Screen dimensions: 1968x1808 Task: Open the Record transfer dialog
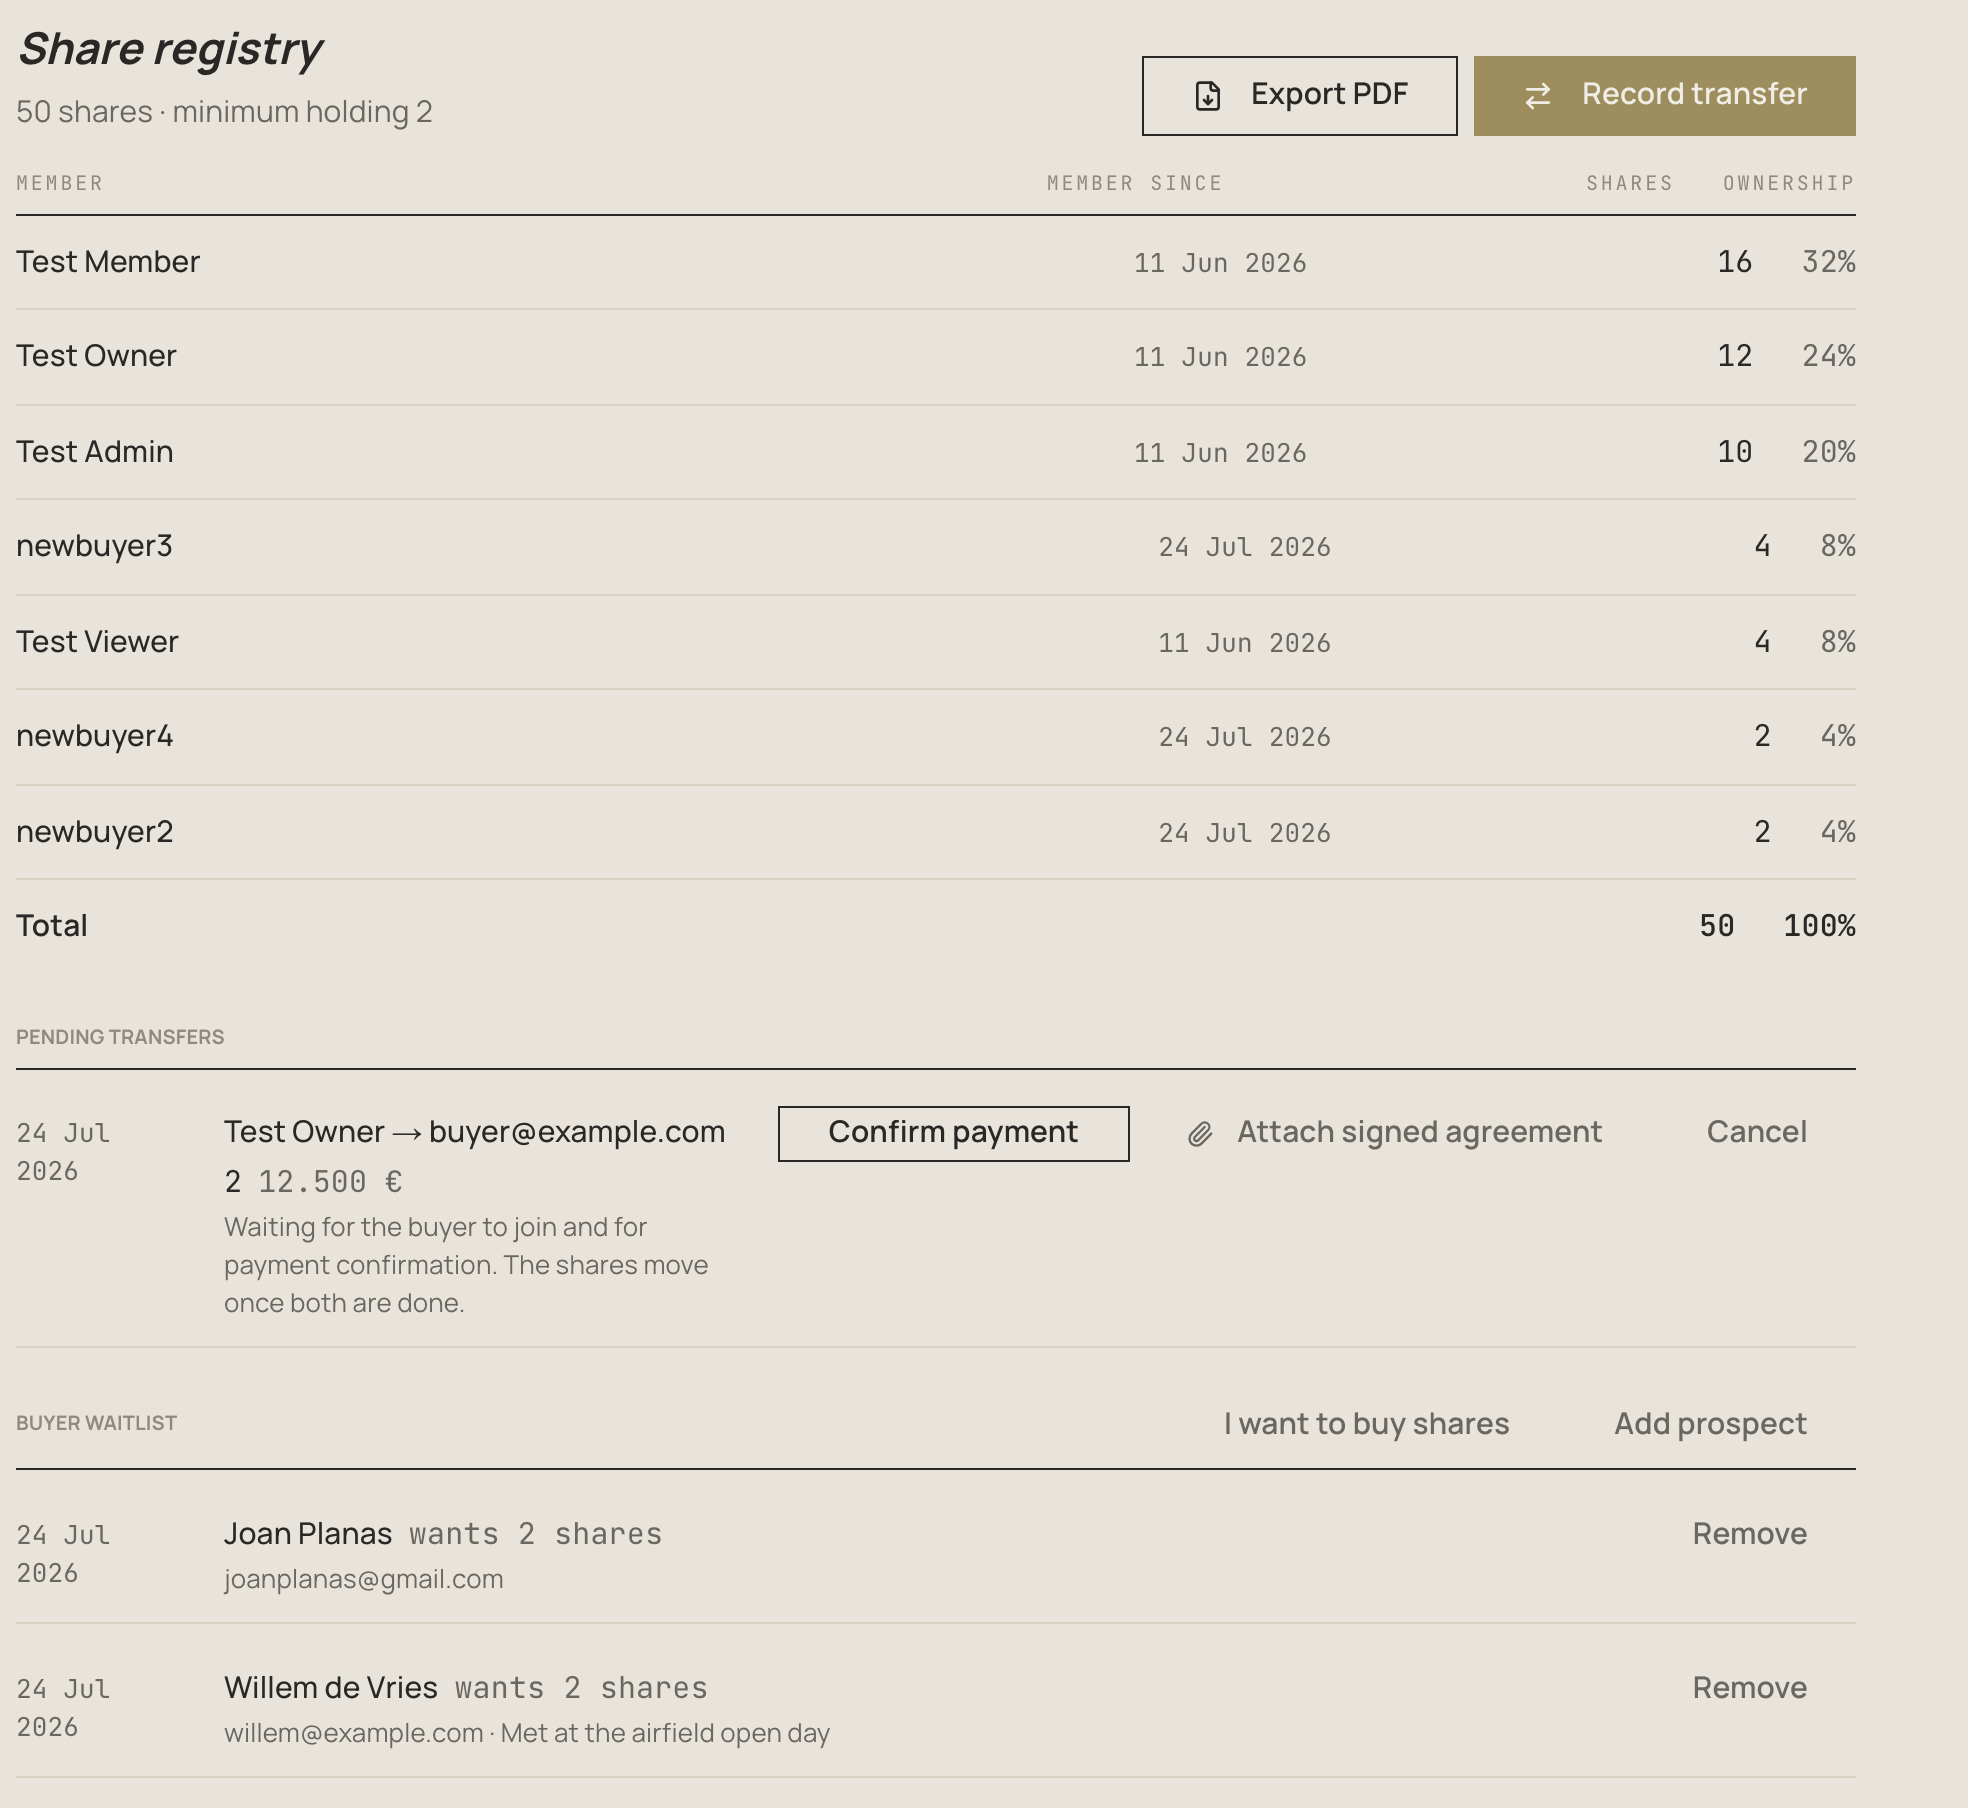click(1664, 96)
